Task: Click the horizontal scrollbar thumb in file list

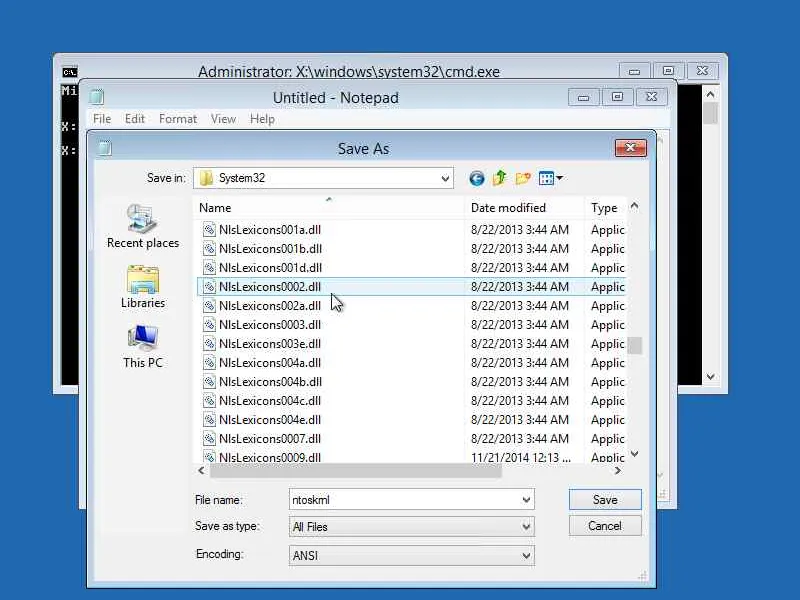Action: (356, 471)
